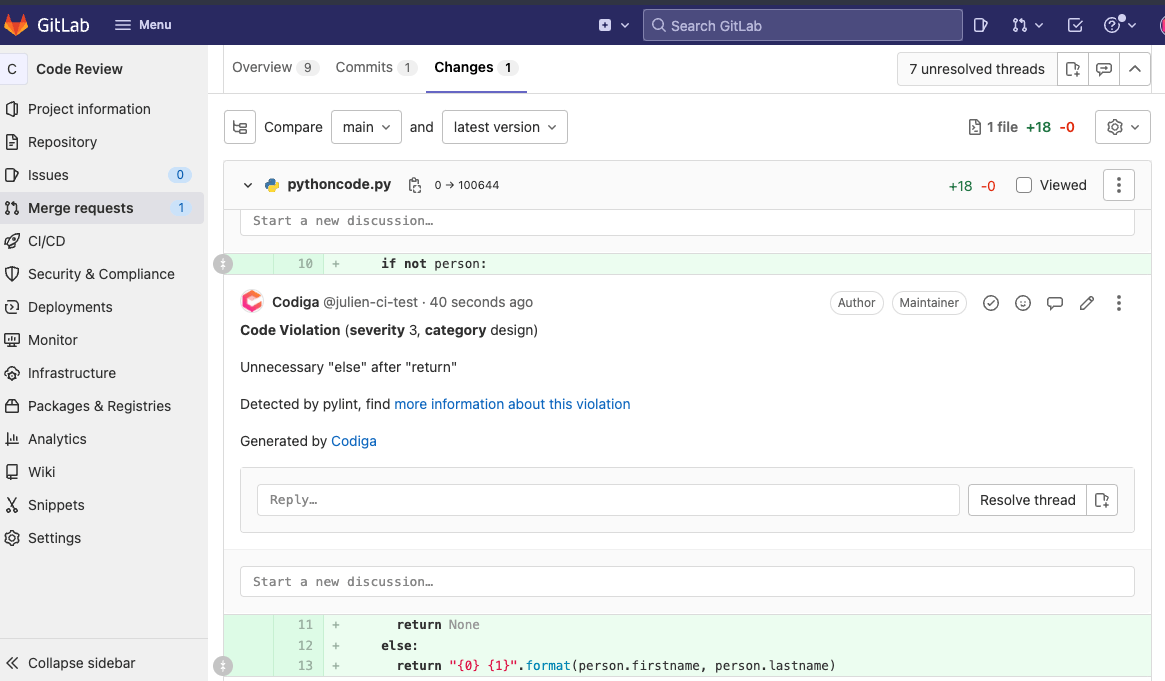Open the reply comment icon on the comment

pos(1055,302)
